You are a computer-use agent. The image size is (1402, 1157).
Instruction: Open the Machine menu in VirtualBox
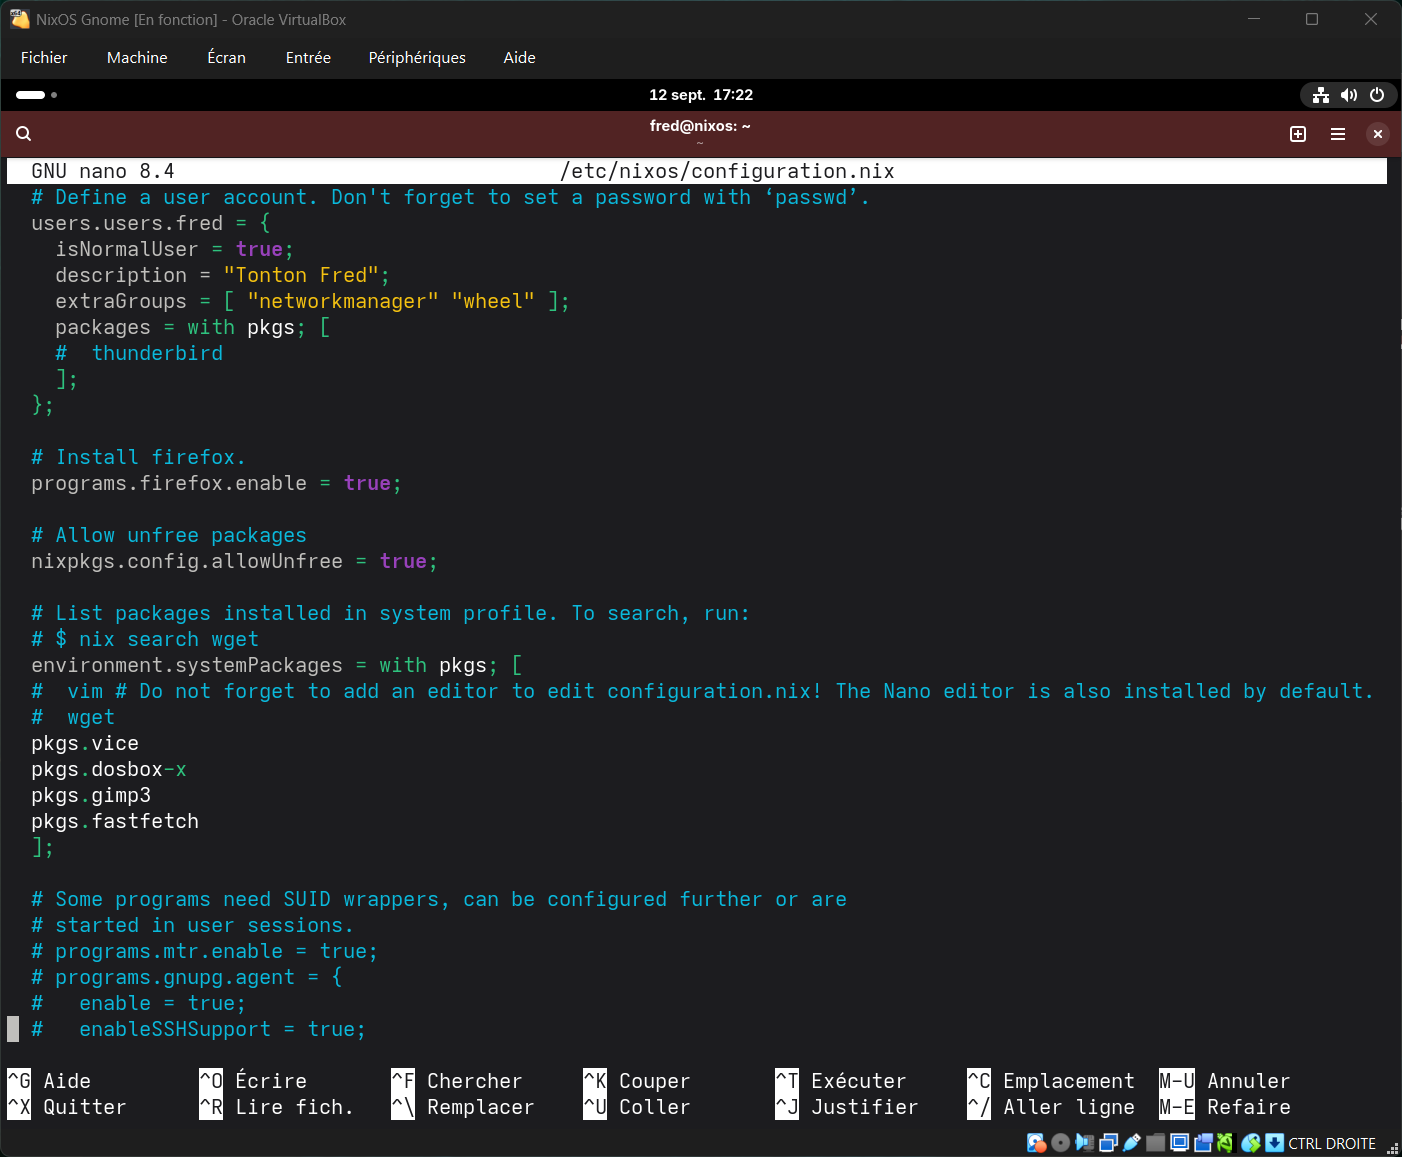pyautogui.click(x=137, y=58)
